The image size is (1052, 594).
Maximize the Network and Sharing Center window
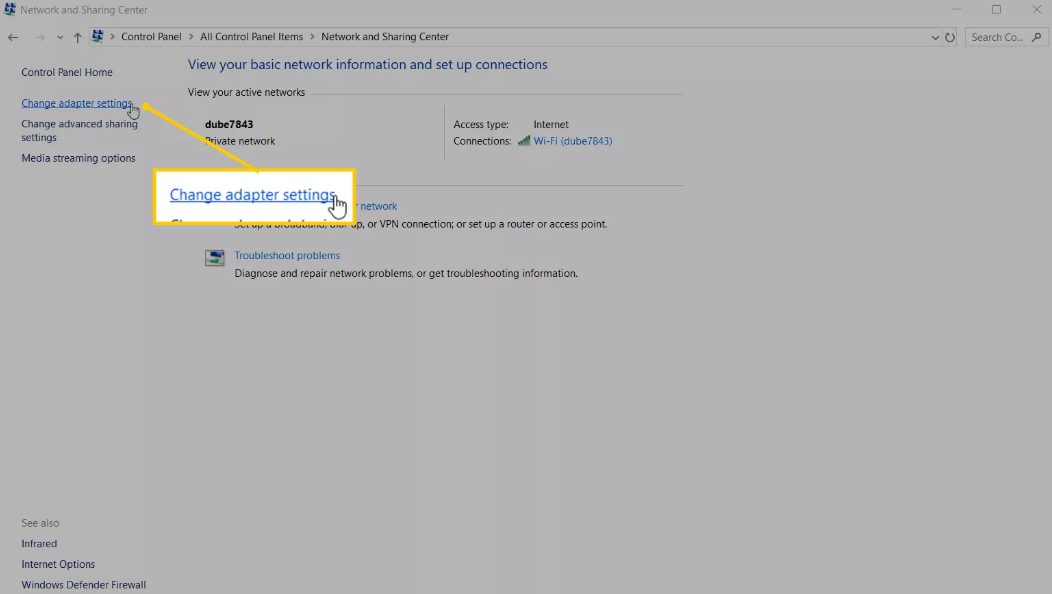tap(996, 9)
